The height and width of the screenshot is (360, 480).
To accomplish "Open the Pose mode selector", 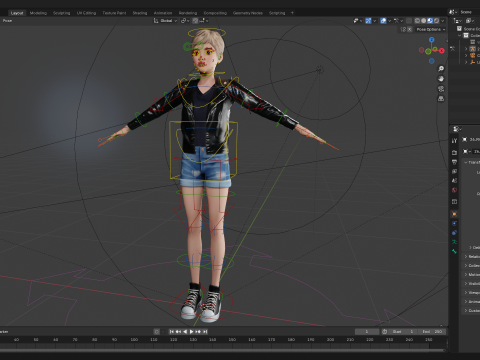I will coord(7,21).
